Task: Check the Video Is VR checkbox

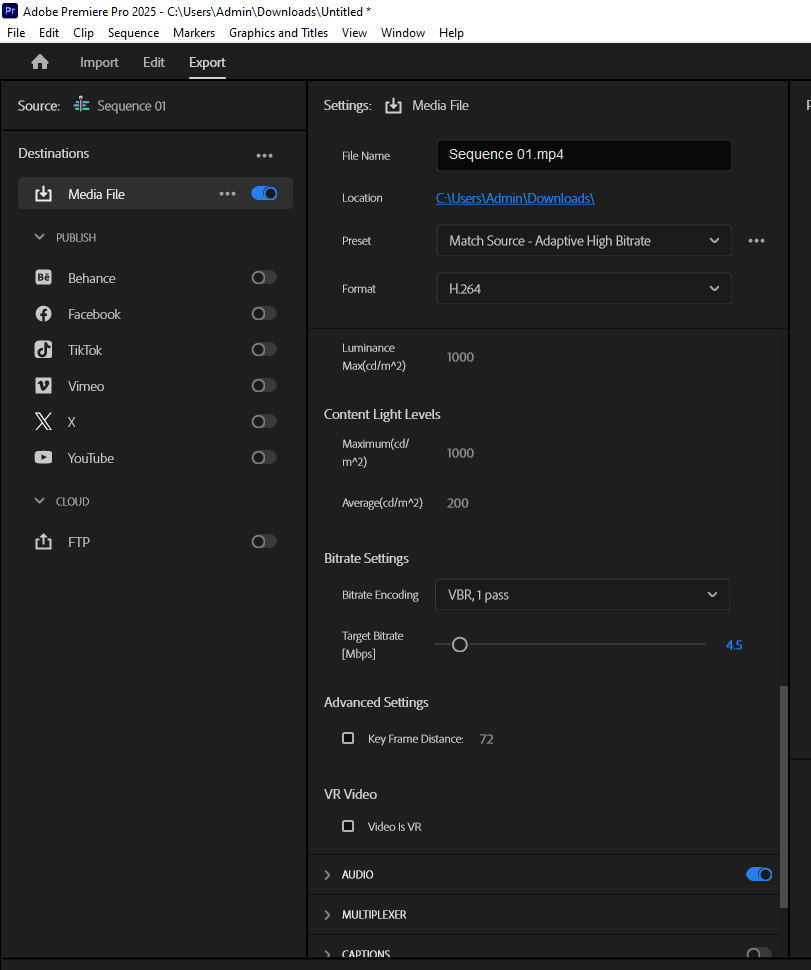Action: 348,826
